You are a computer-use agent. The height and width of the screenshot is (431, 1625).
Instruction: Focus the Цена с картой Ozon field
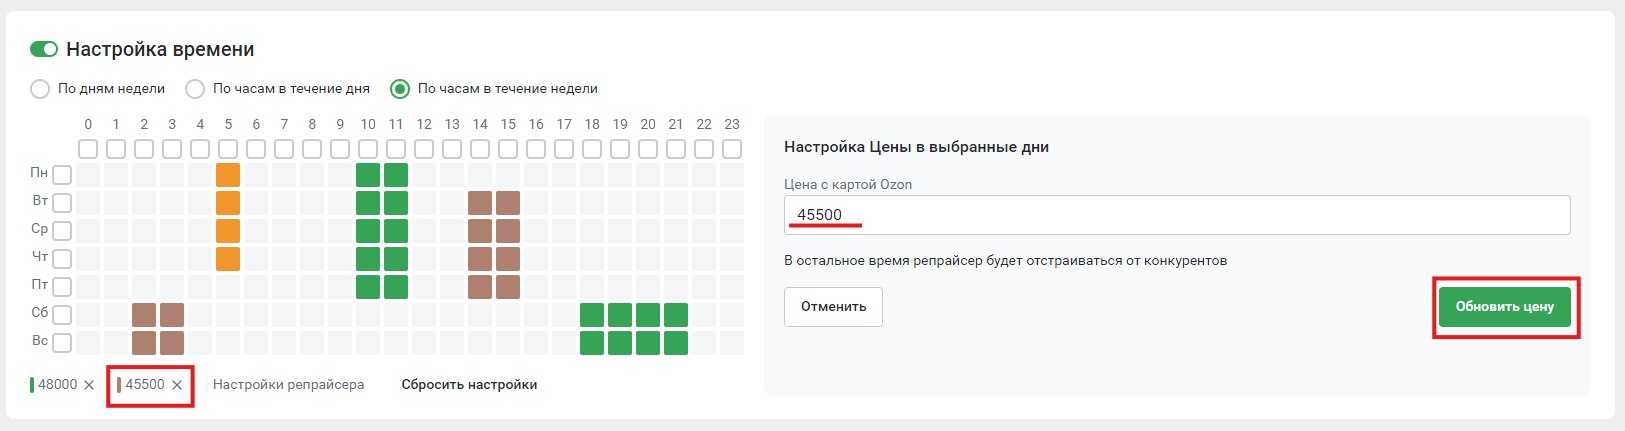[x=1176, y=215]
